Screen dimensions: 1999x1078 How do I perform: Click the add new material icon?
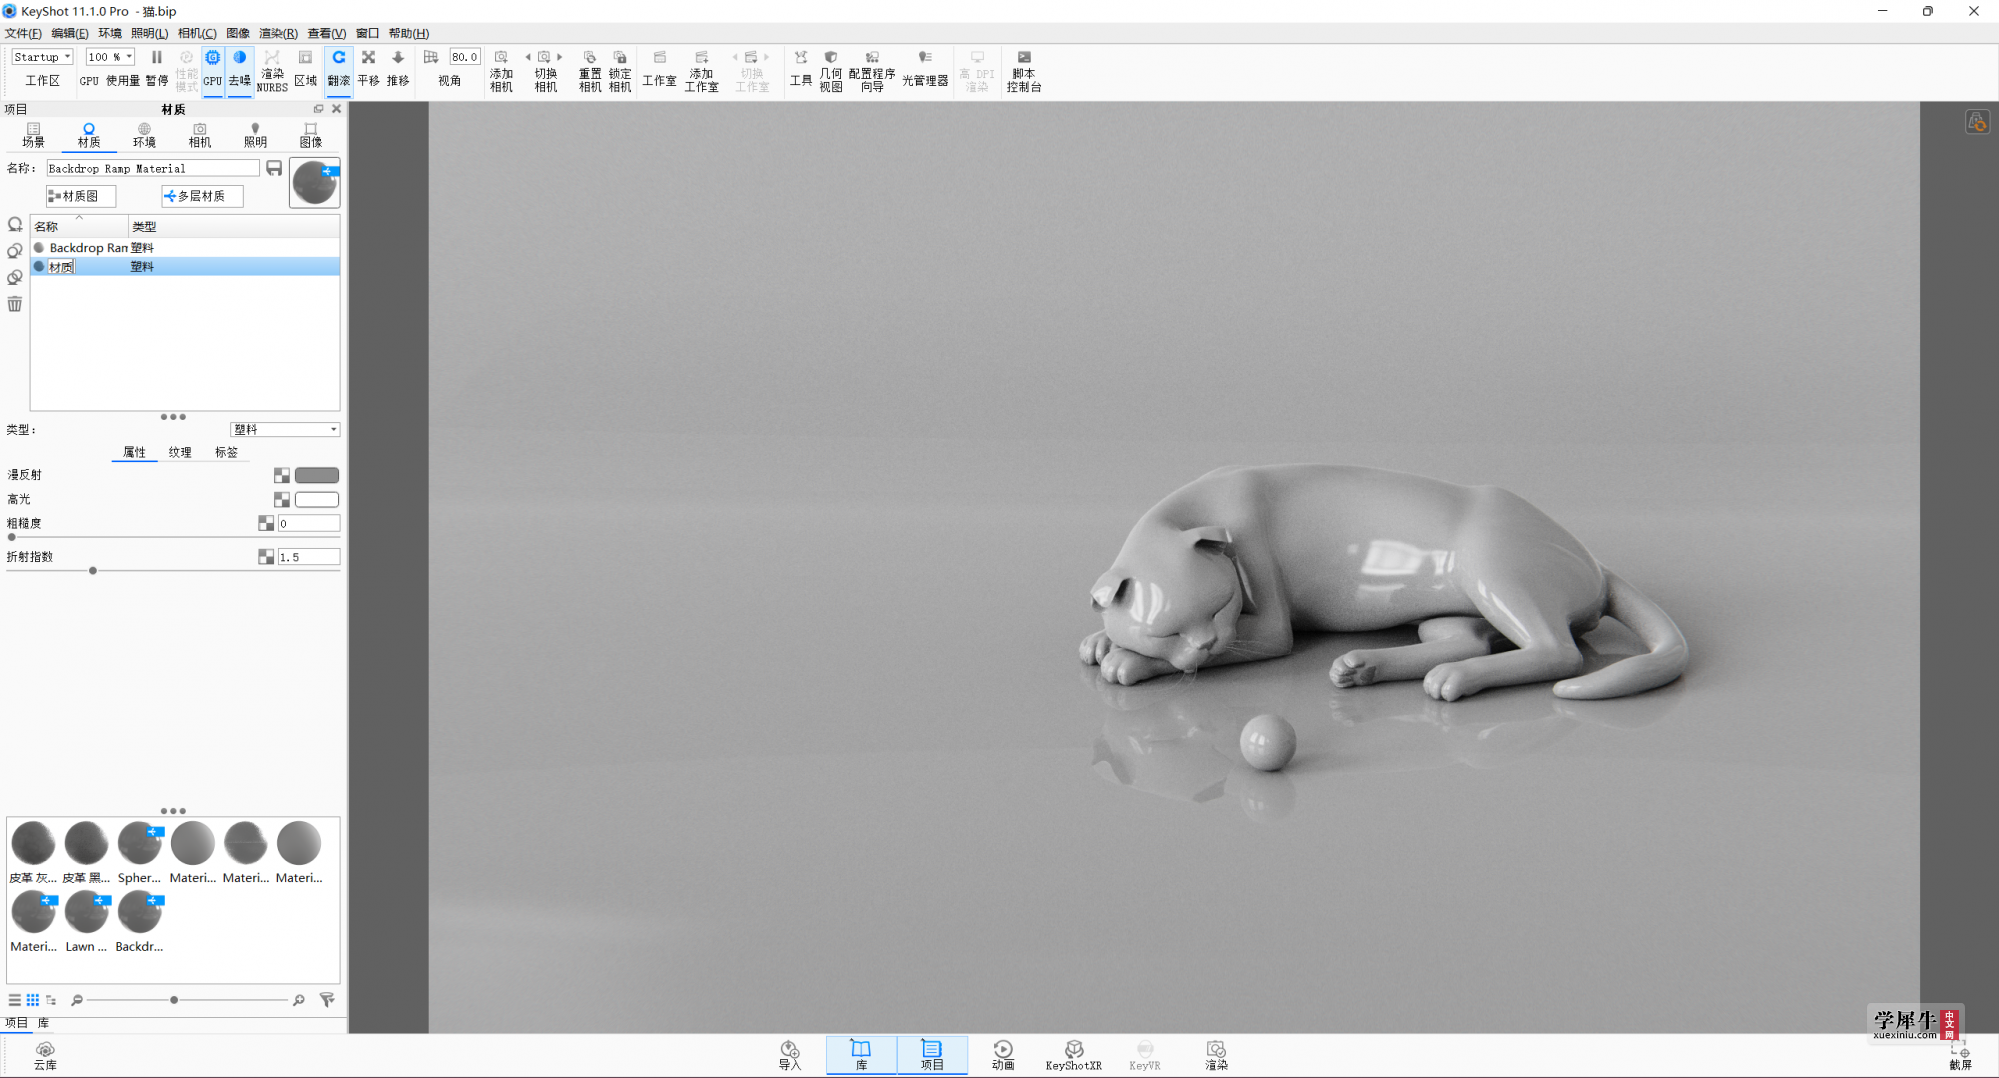tap(15, 225)
